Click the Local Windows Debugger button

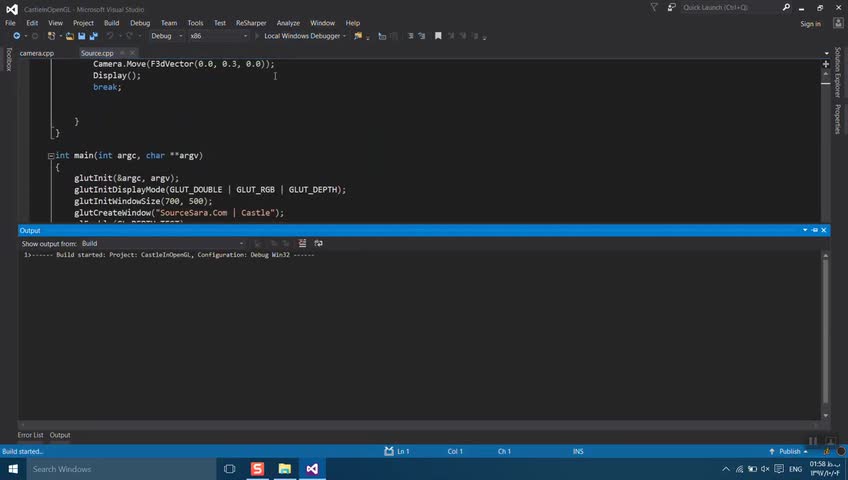coord(302,36)
